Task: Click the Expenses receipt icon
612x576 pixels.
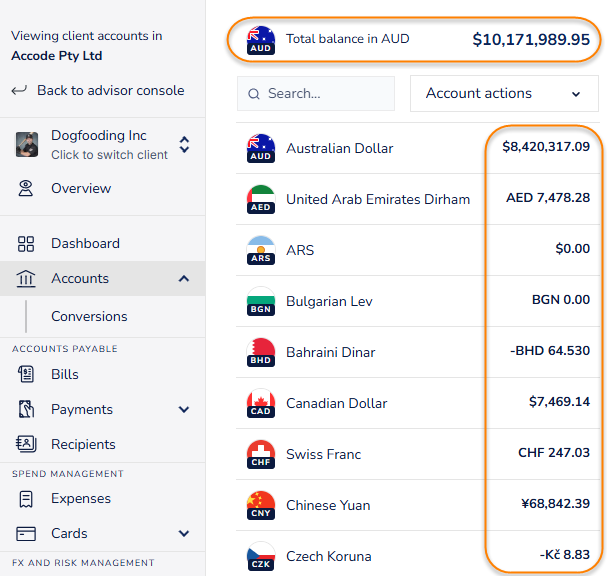Action: 27,498
